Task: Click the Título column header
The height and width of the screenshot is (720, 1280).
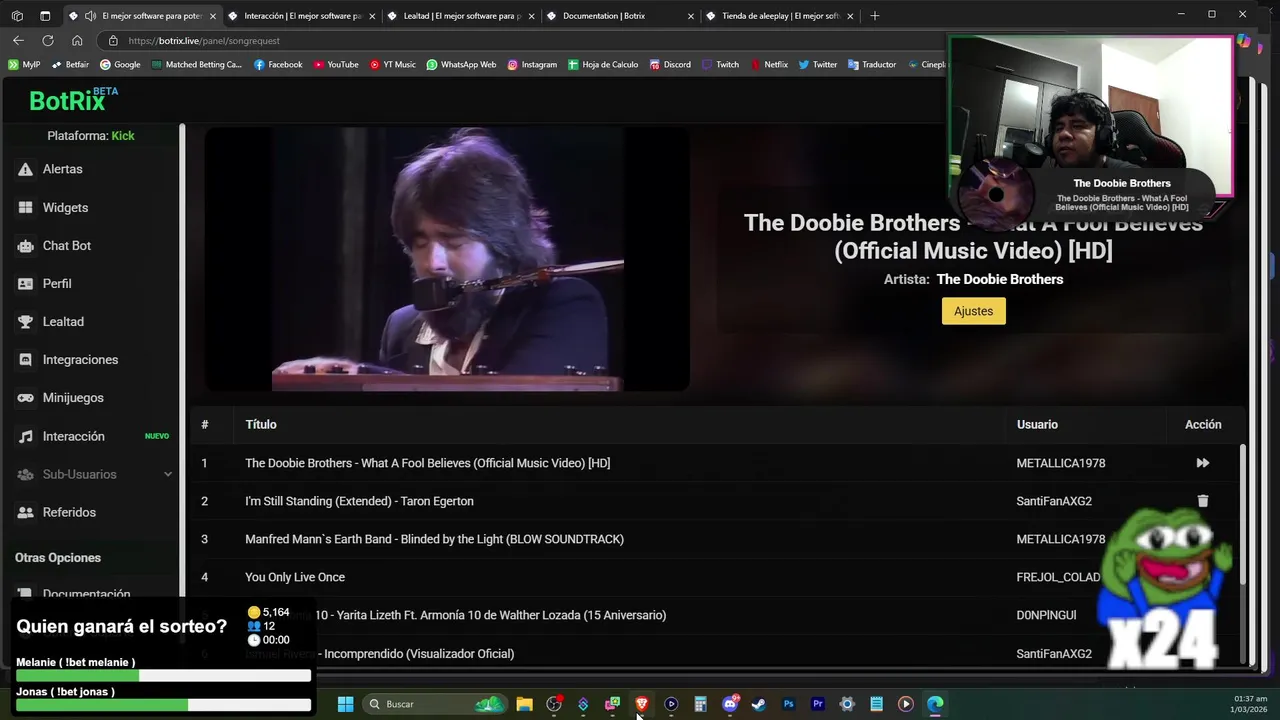Action: point(260,424)
